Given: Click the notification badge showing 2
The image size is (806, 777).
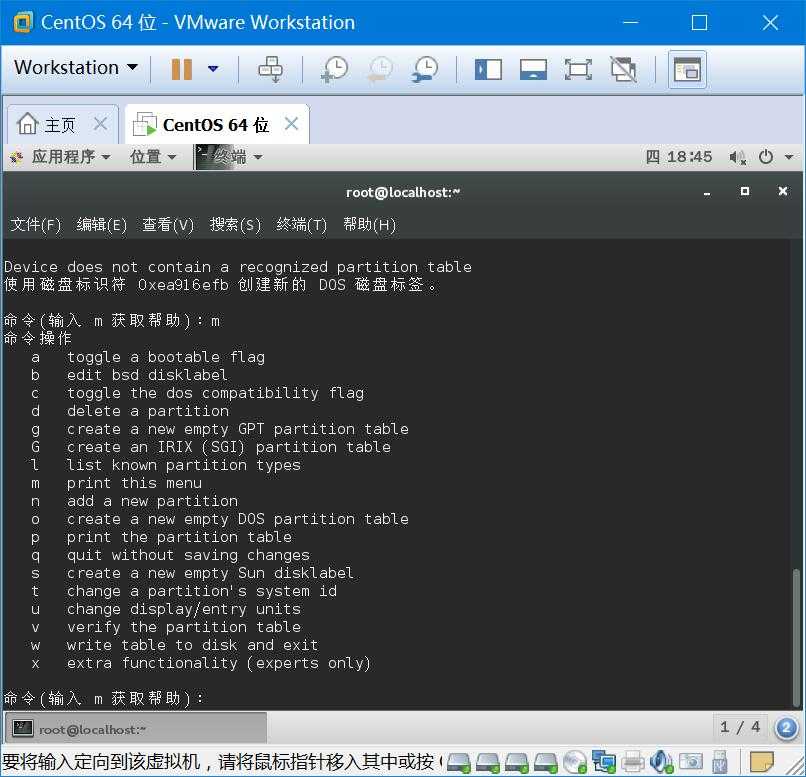Looking at the screenshot, I should [786, 728].
